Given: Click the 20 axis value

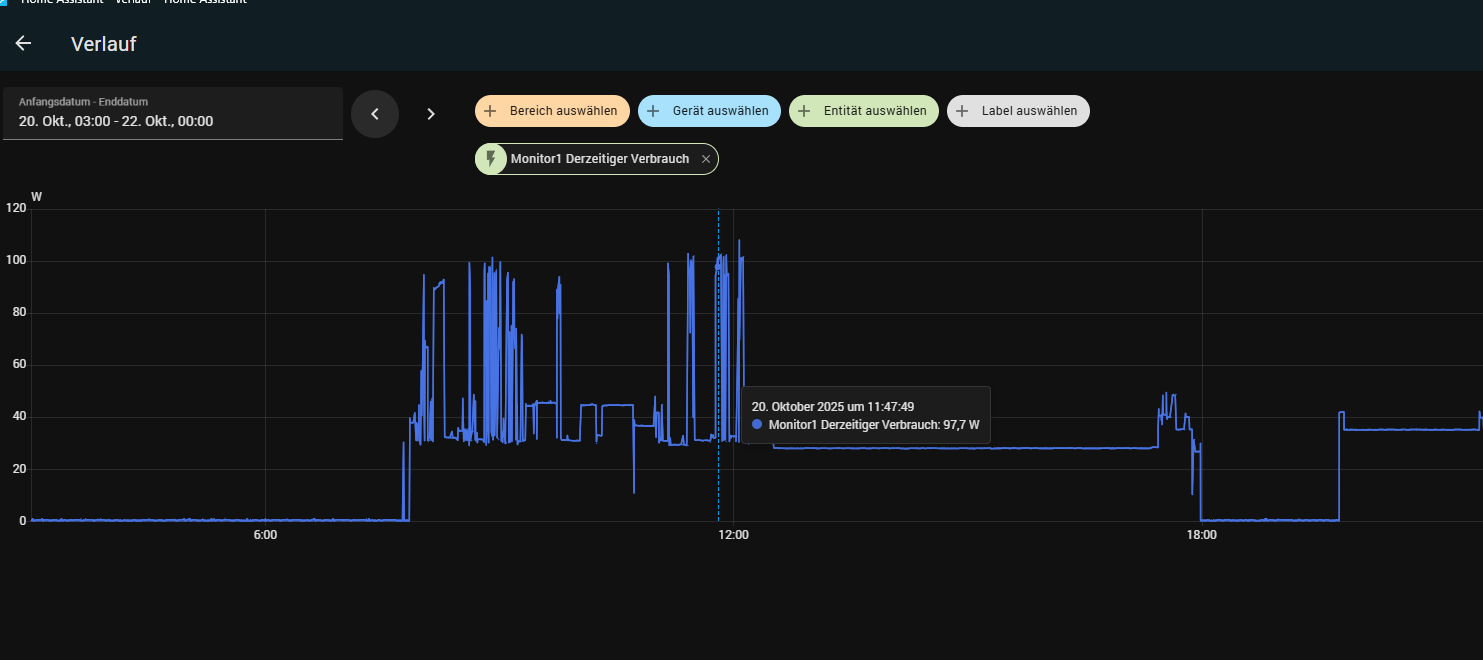Looking at the screenshot, I should coord(19,469).
